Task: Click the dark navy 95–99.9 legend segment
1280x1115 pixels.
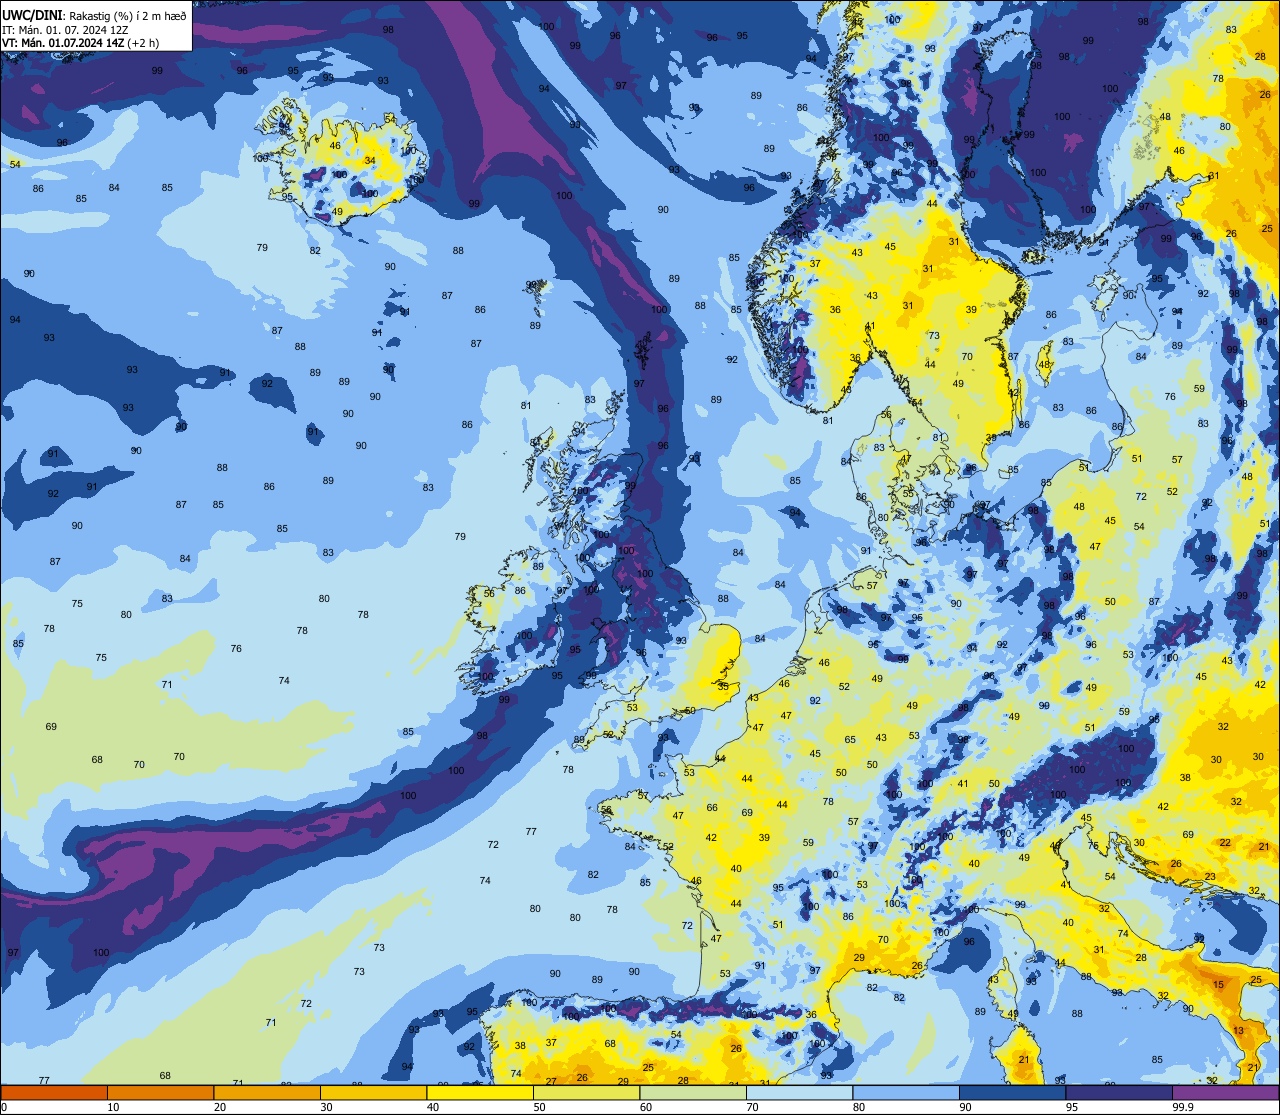Action: 1119,1093
